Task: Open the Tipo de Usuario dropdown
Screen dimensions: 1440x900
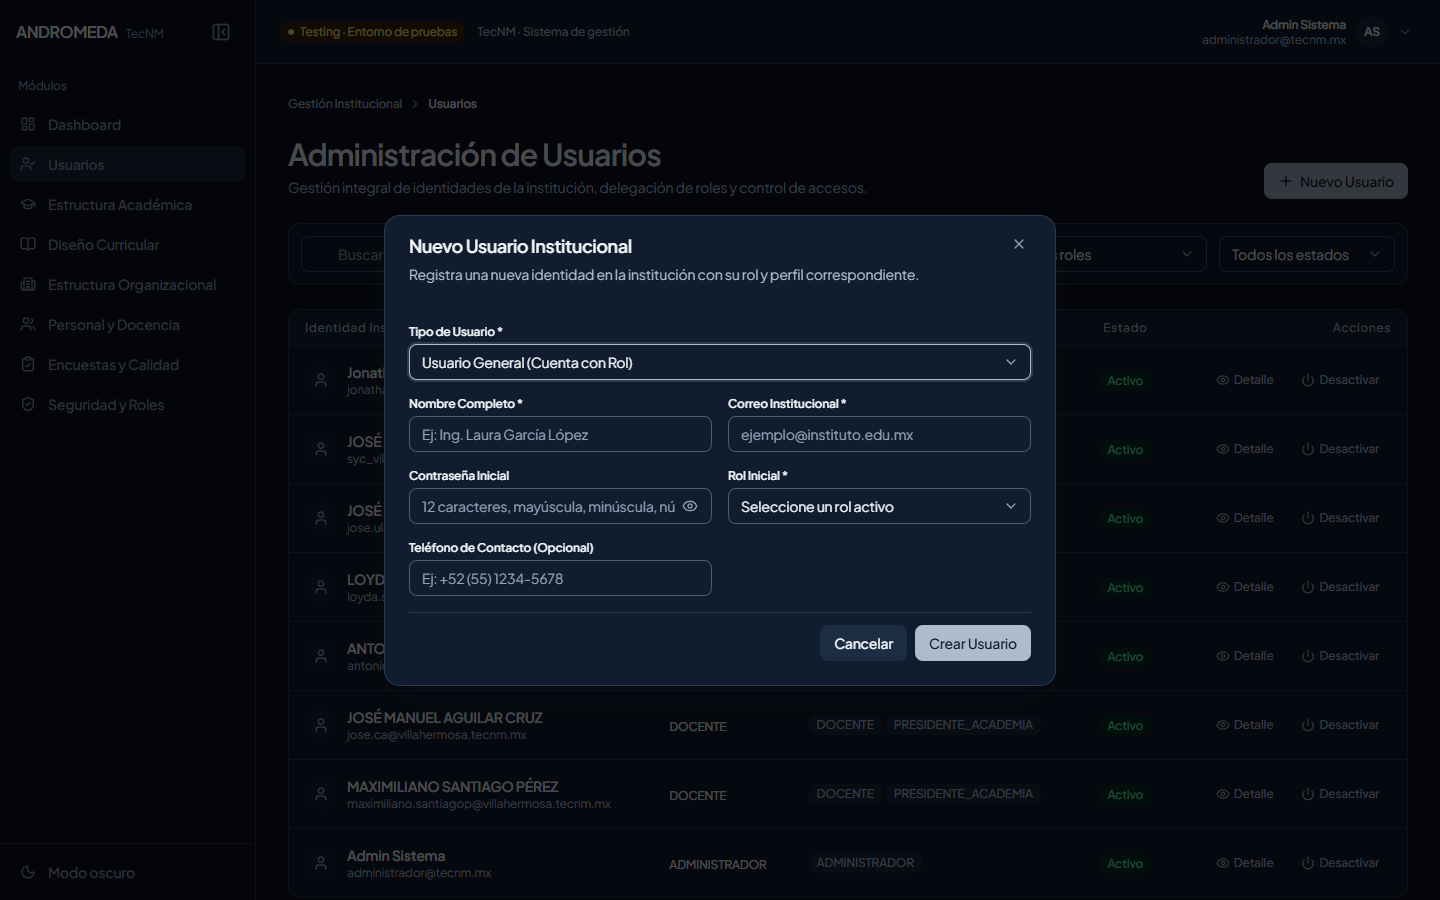Action: [720, 362]
